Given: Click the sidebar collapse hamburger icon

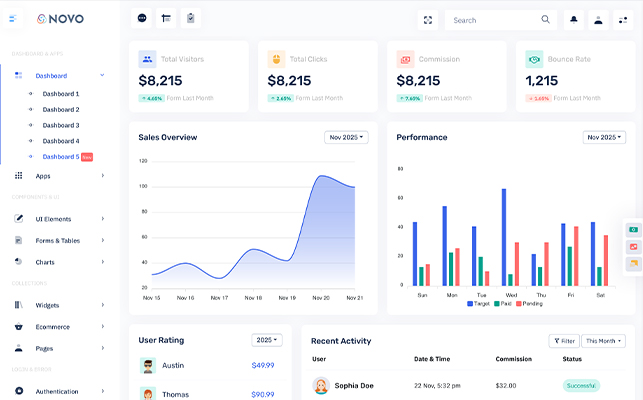Looking at the screenshot, I should [x=13, y=19].
